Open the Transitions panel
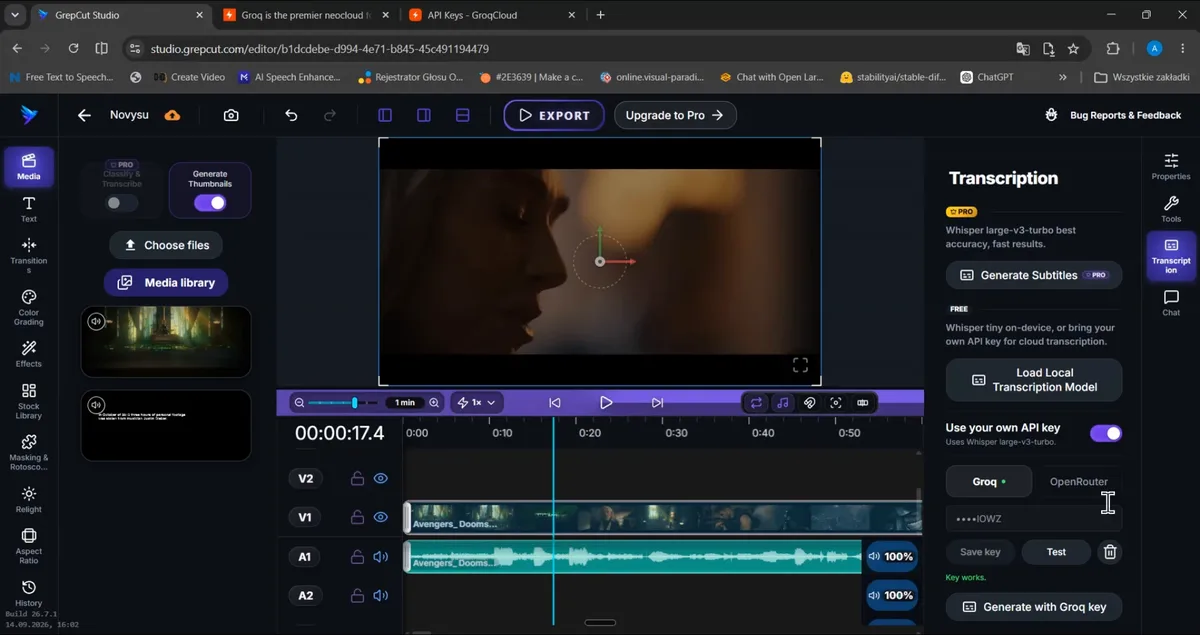The height and width of the screenshot is (635, 1200). 29,256
